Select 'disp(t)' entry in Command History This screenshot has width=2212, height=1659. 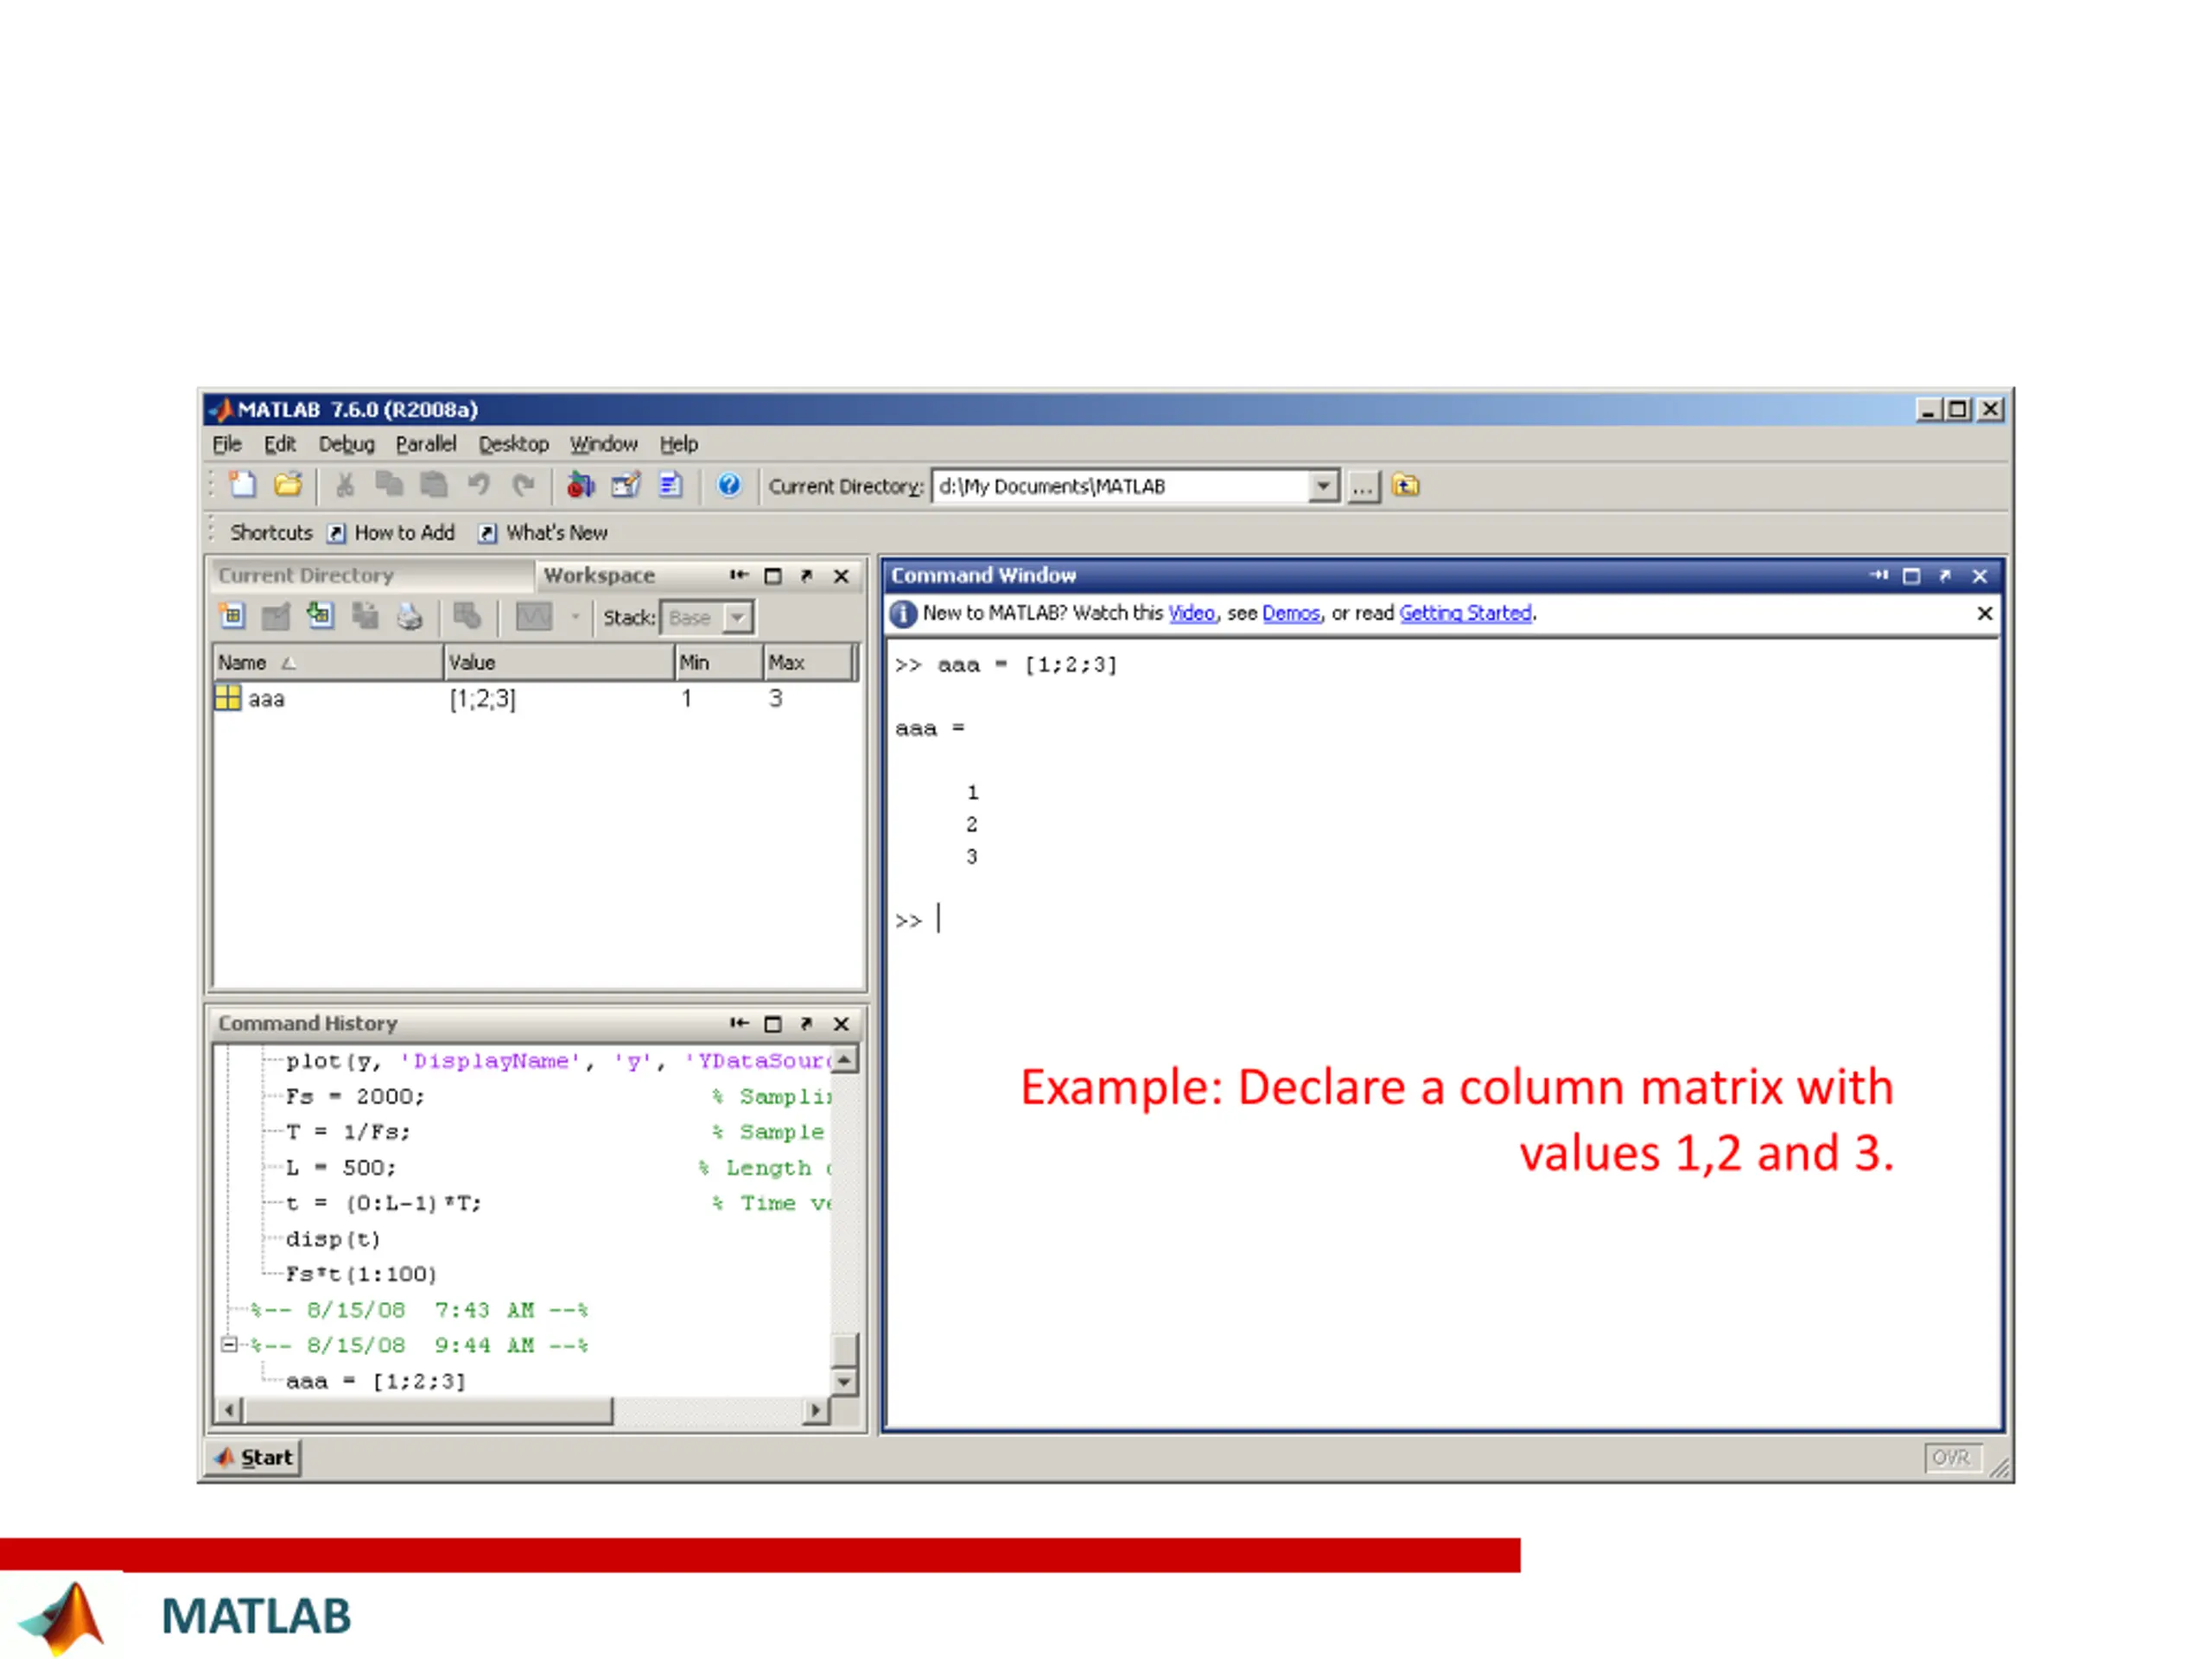(333, 1239)
